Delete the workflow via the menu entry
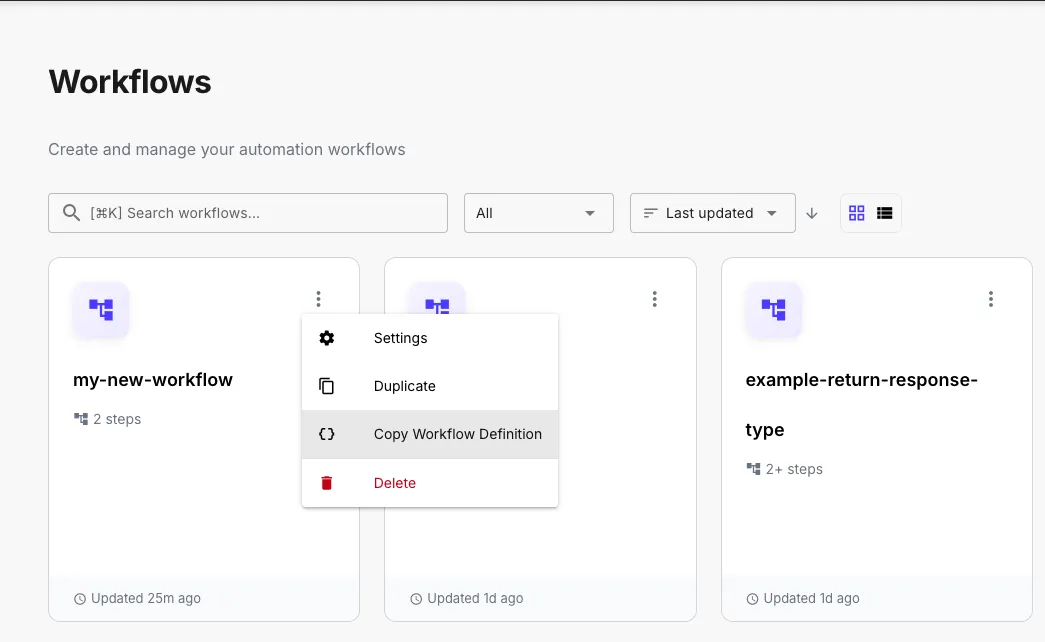 (x=394, y=482)
